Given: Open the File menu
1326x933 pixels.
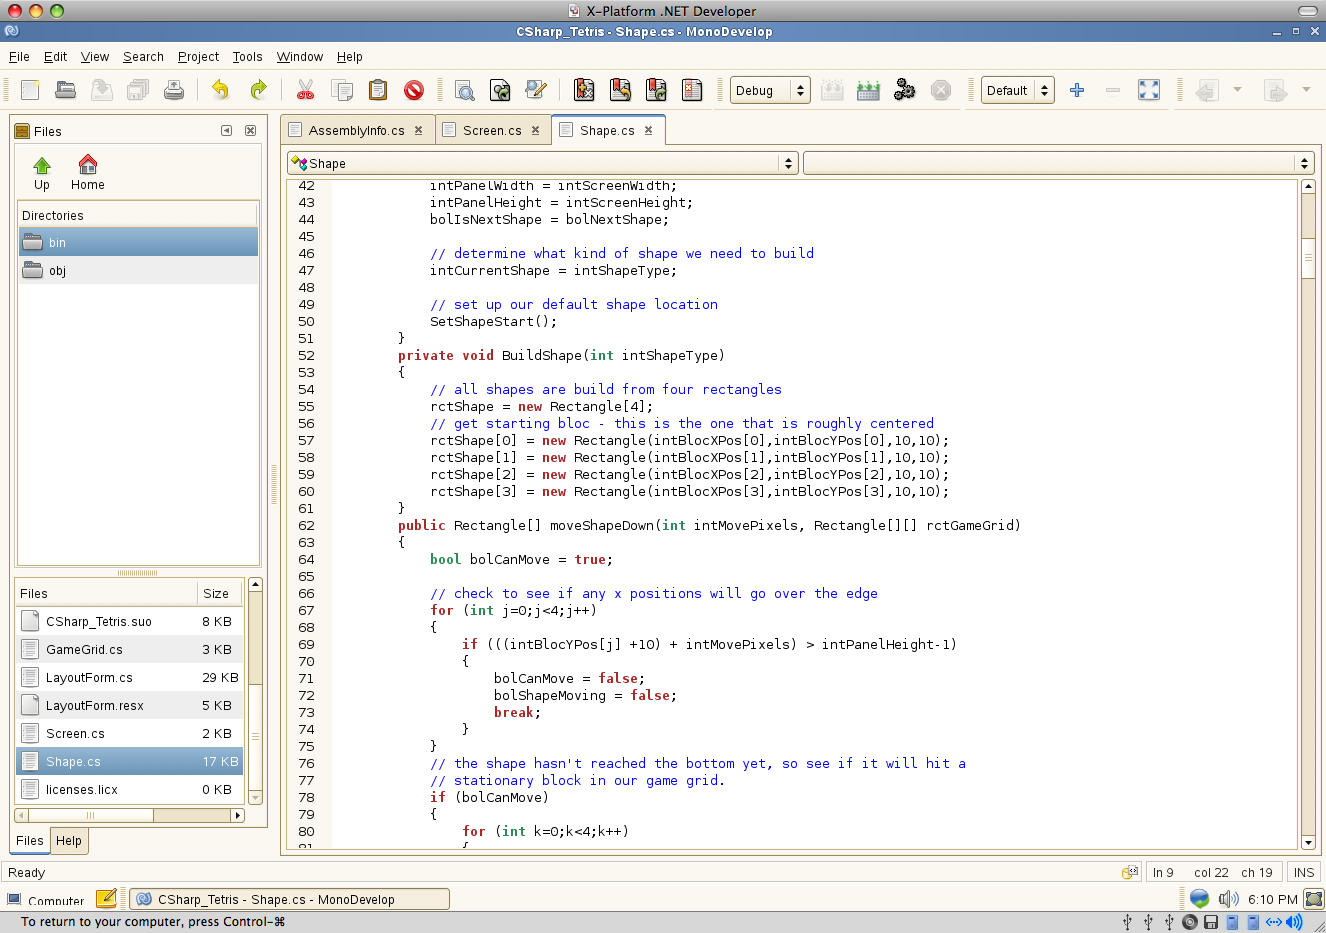Looking at the screenshot, I should 19,57.
